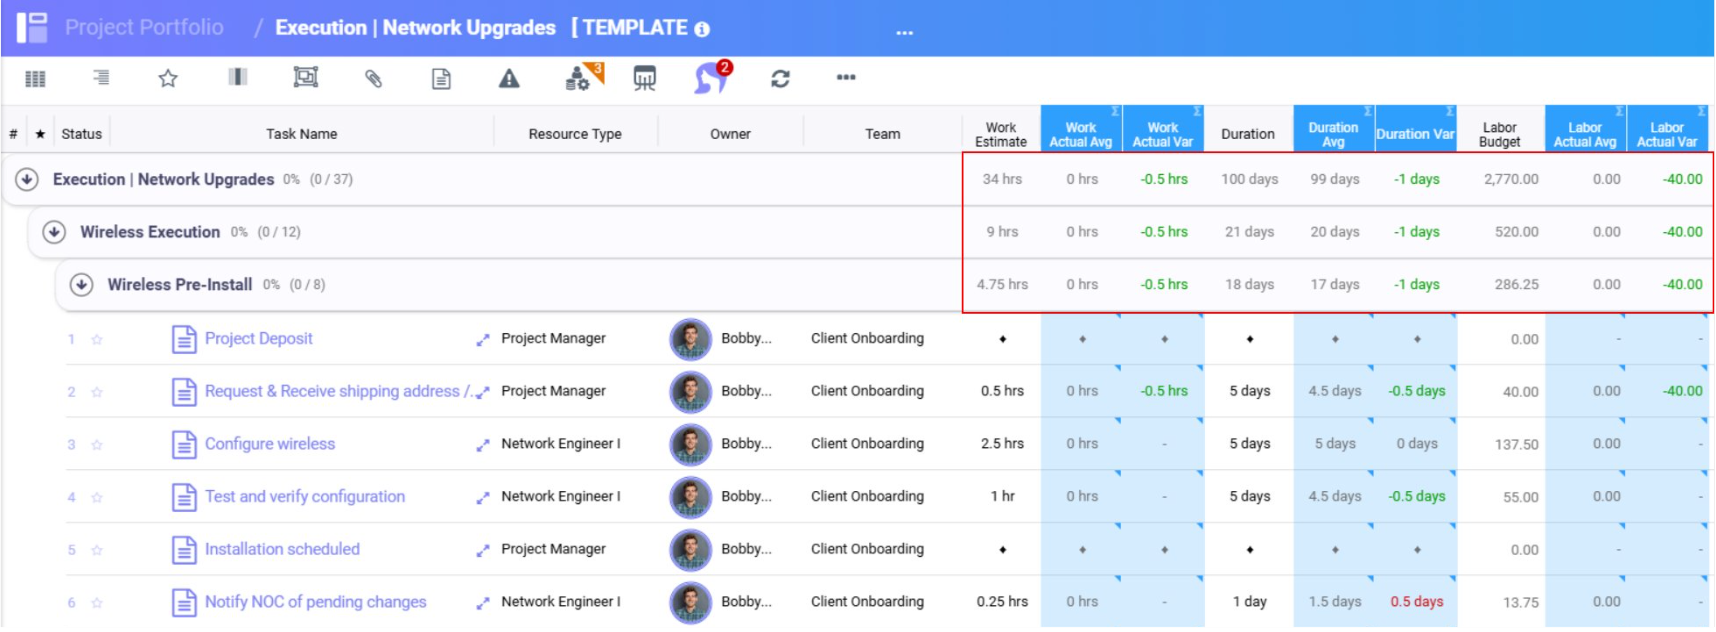Viewport: 1716px width, 632px height.
Task: Open the Test and verify configuration task
Action: pos(304,497)
